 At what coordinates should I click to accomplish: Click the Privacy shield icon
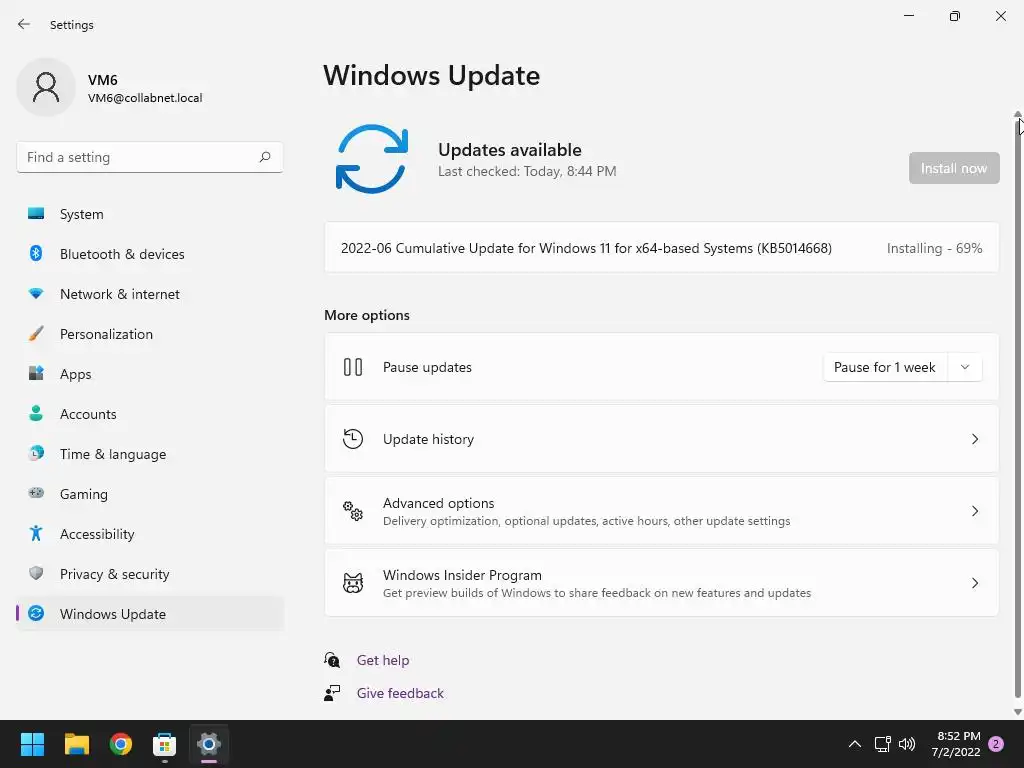point(36,573)
